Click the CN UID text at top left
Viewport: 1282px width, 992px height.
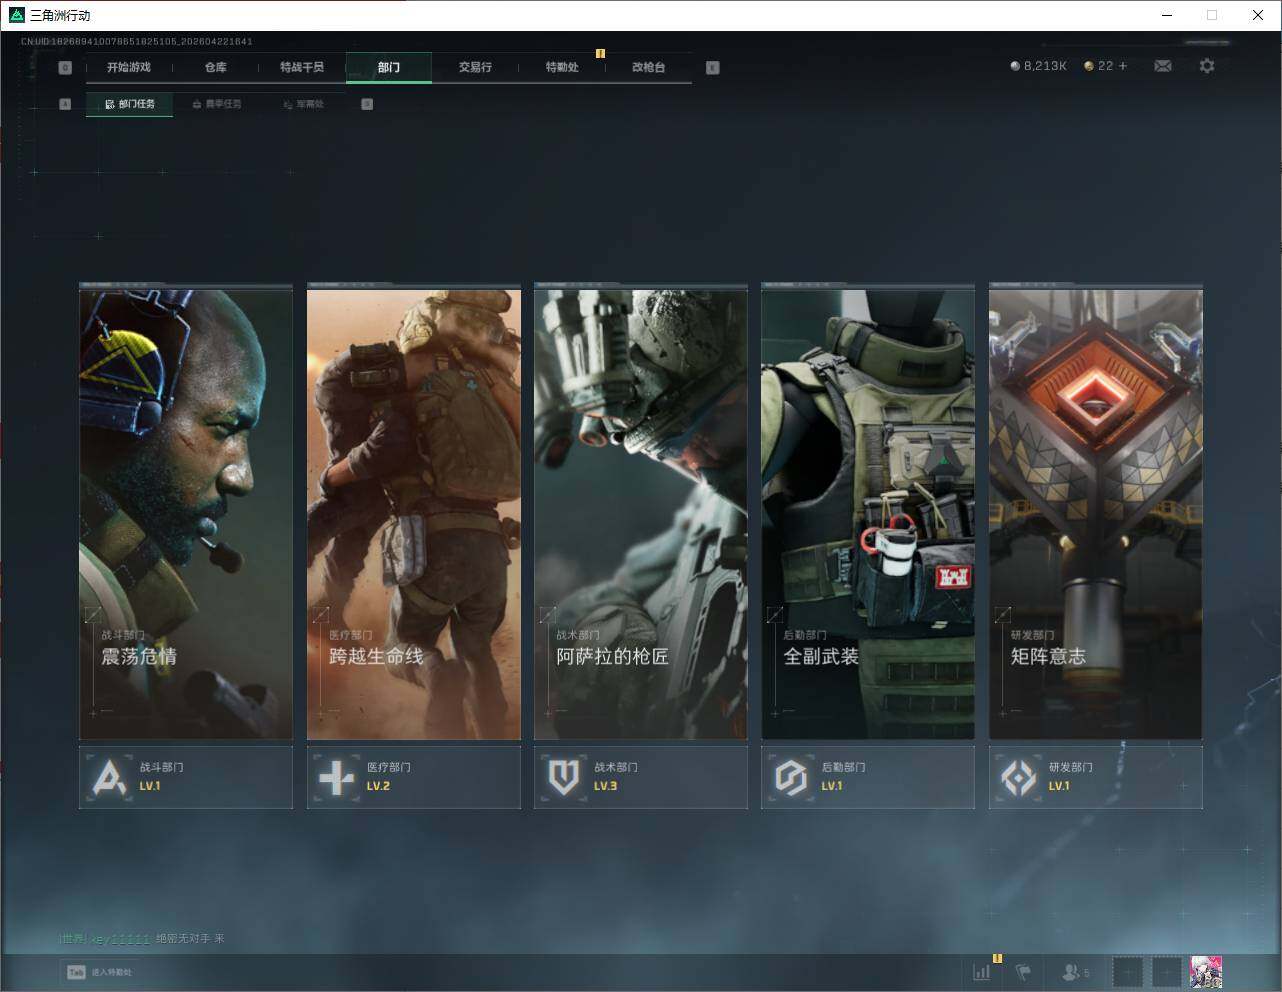point(137,42)
